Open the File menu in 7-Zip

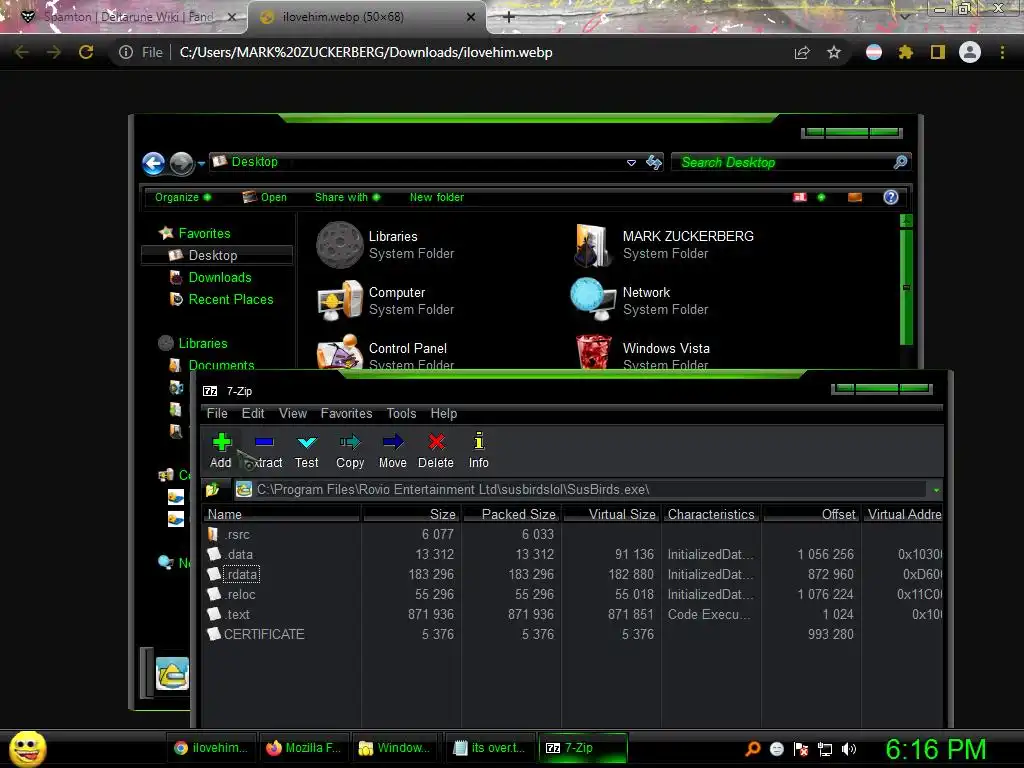click(x=217, y=413)
